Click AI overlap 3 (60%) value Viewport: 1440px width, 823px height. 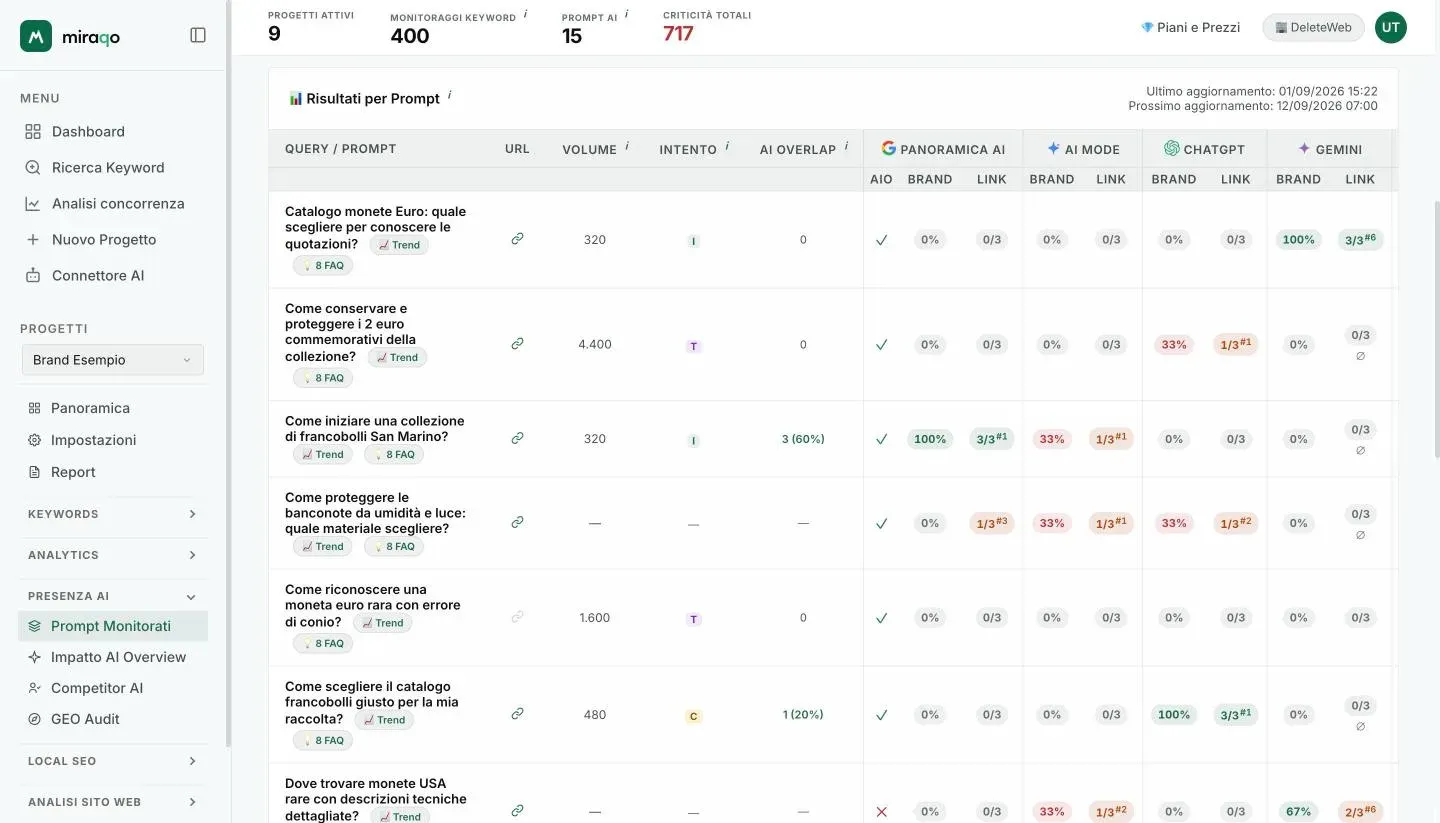[x=803, y=439]
